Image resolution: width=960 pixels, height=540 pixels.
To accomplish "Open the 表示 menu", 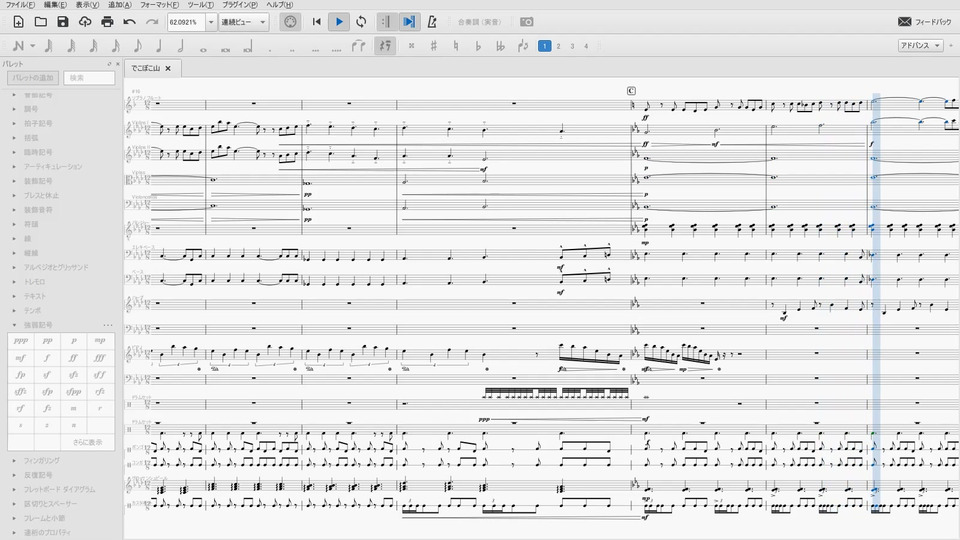I will 87,4.
